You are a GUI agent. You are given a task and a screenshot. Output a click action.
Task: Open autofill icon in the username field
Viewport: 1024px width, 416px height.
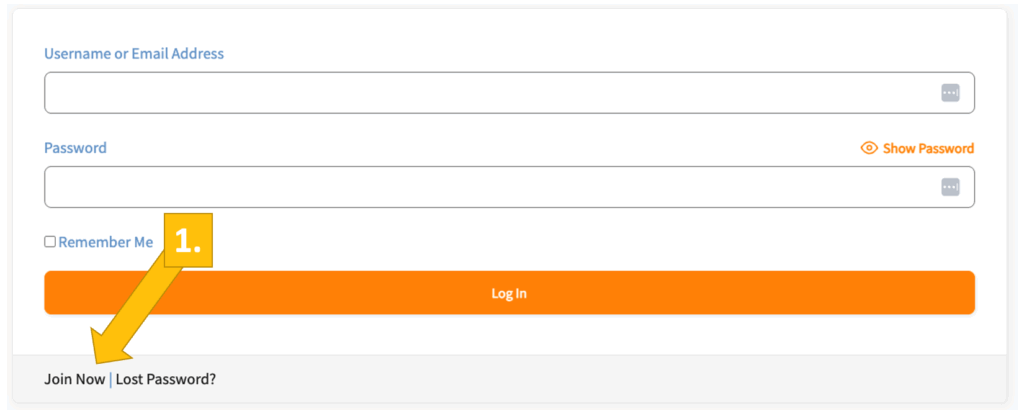950,93
